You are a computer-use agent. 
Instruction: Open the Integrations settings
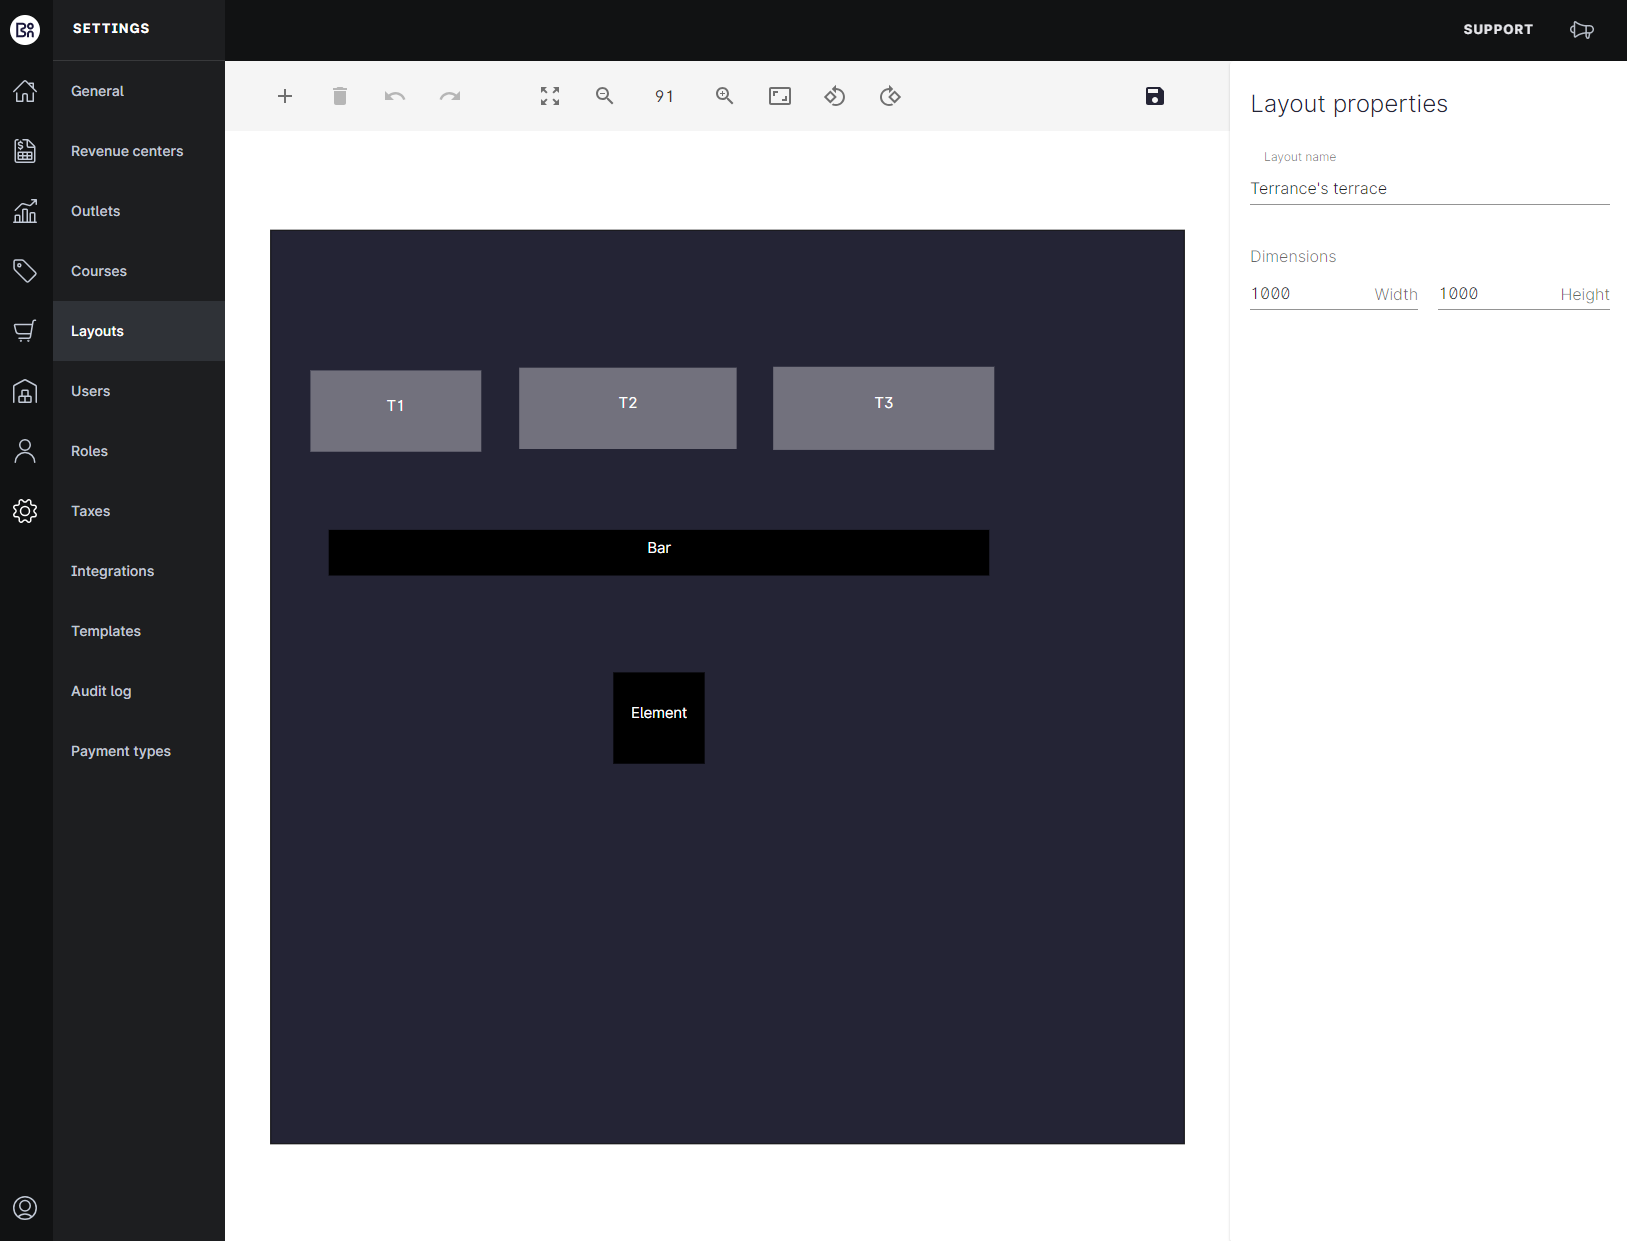click(x=112, y=571)
